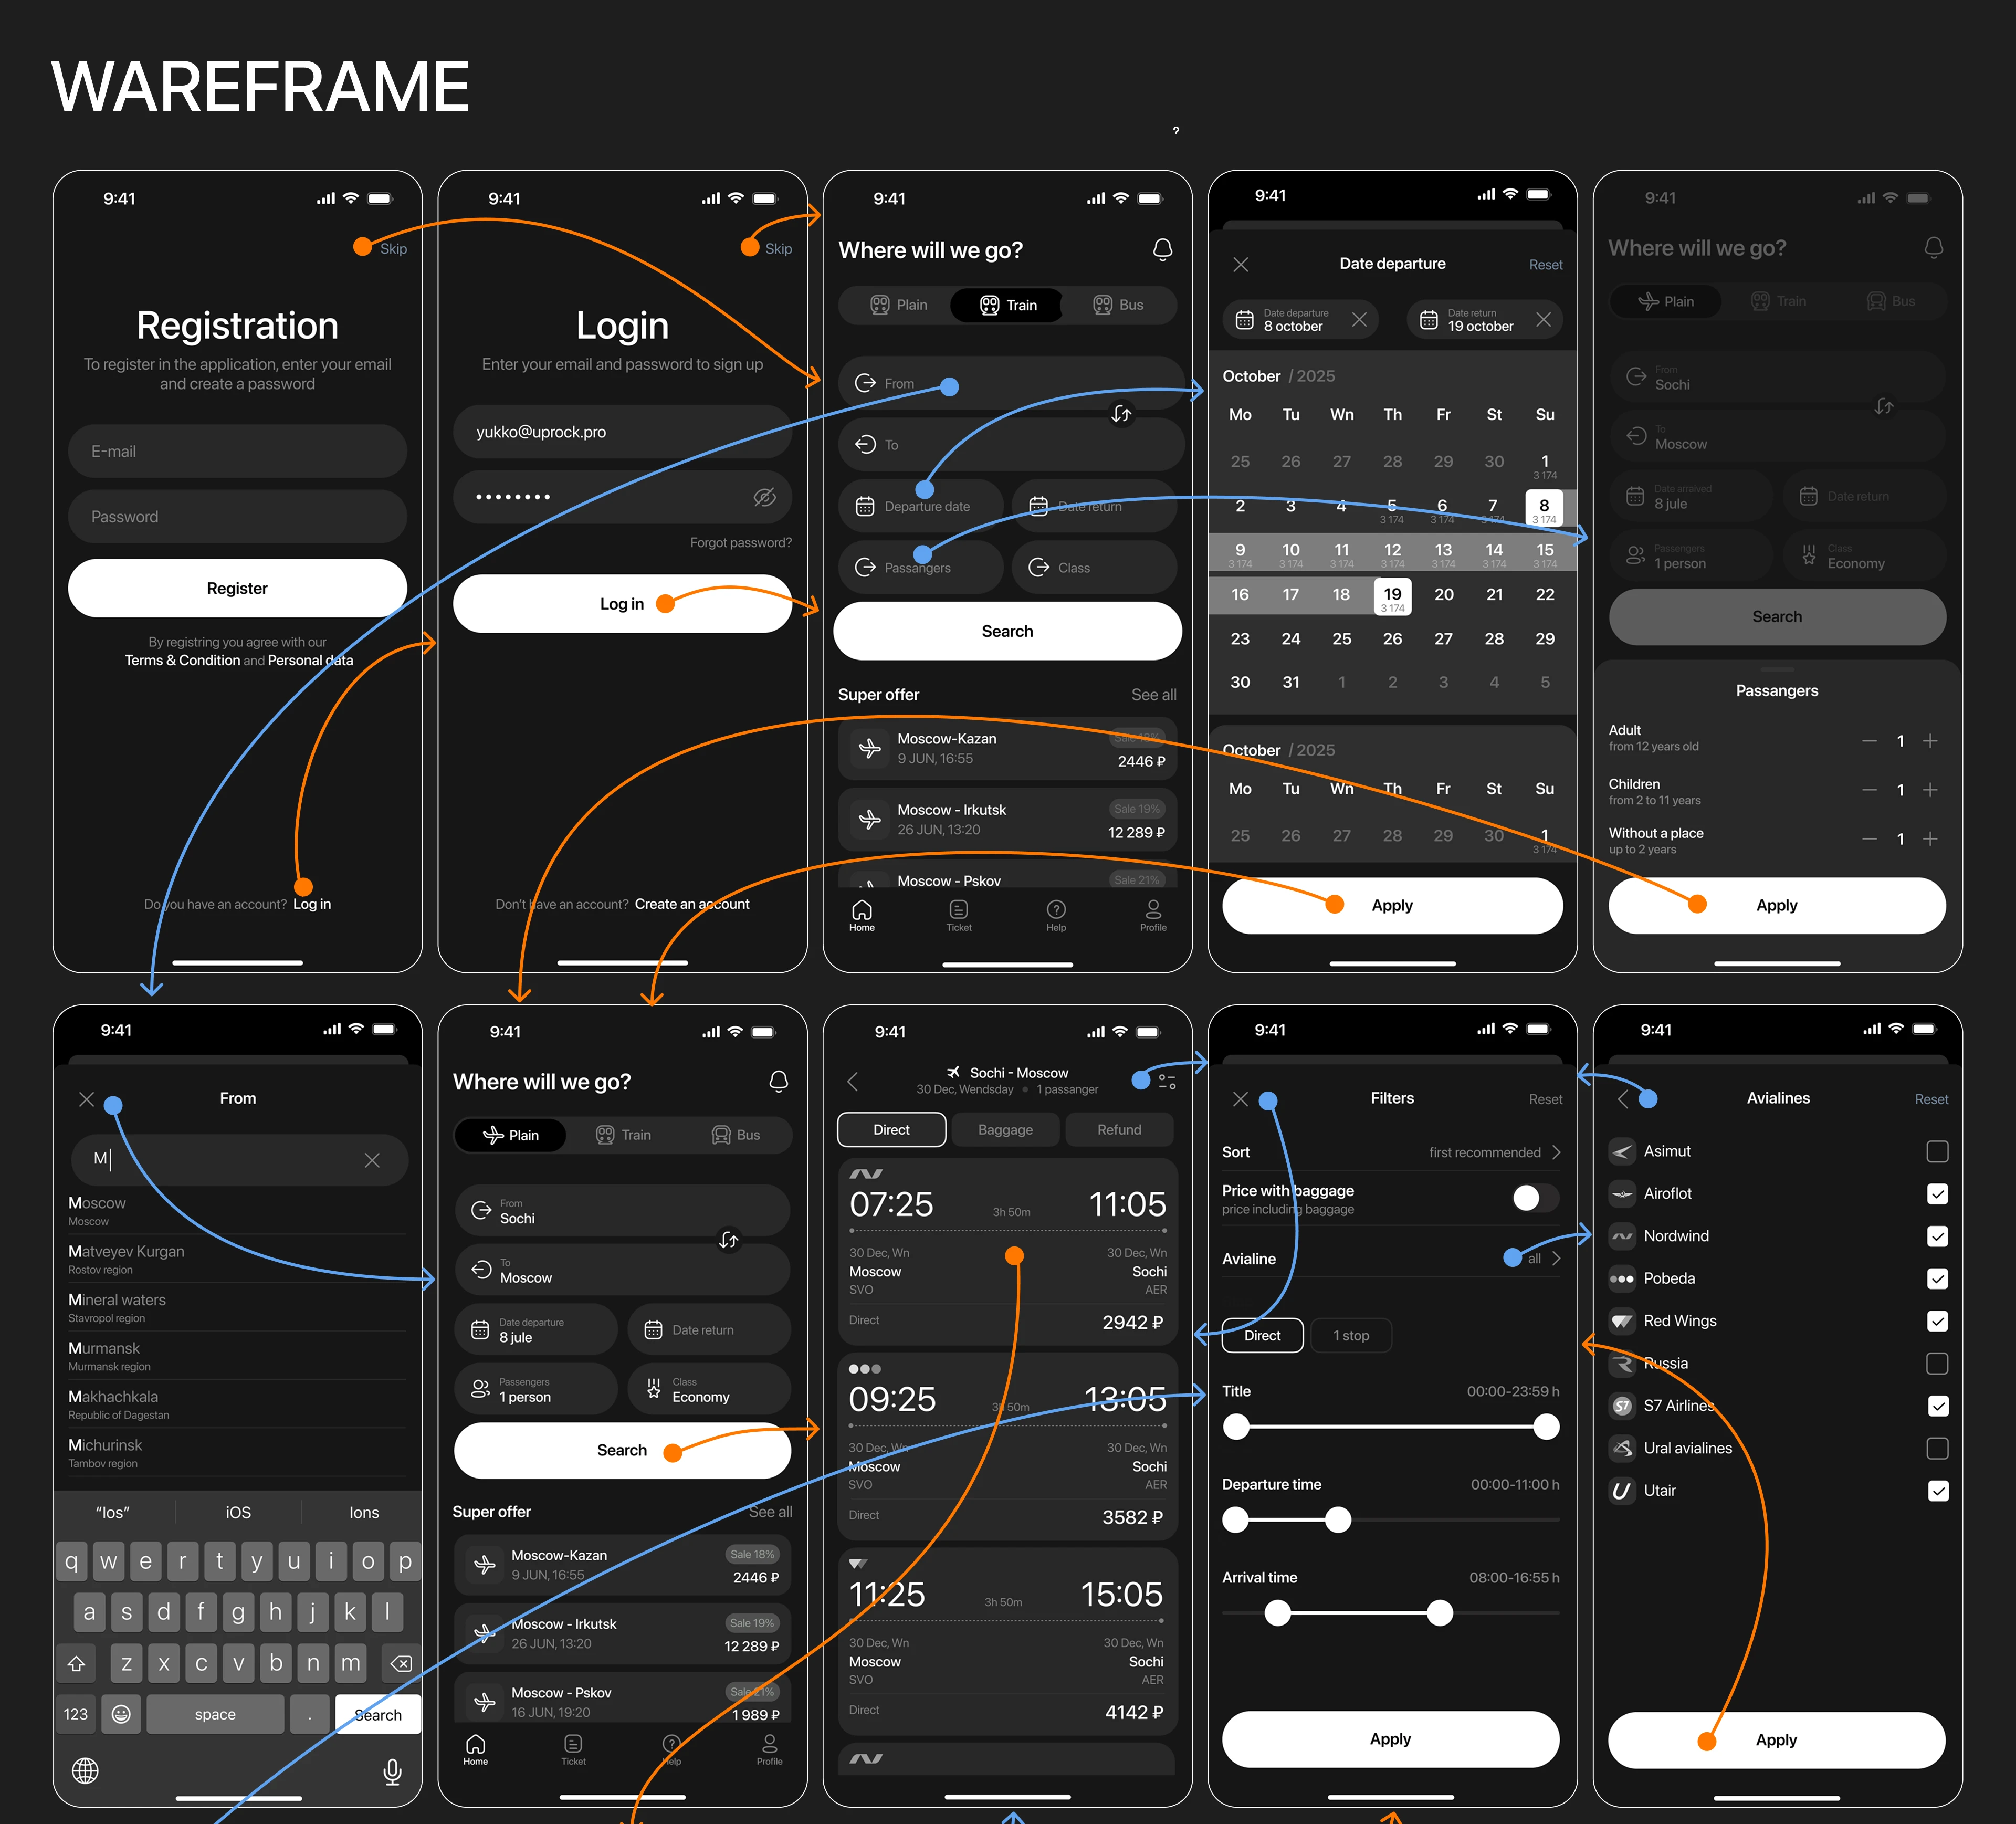This screenshot has height=1824, width=2016.
Task: Expand the Avialine all chevron
Action: pyautogui.click(x=1556, y=1259)
